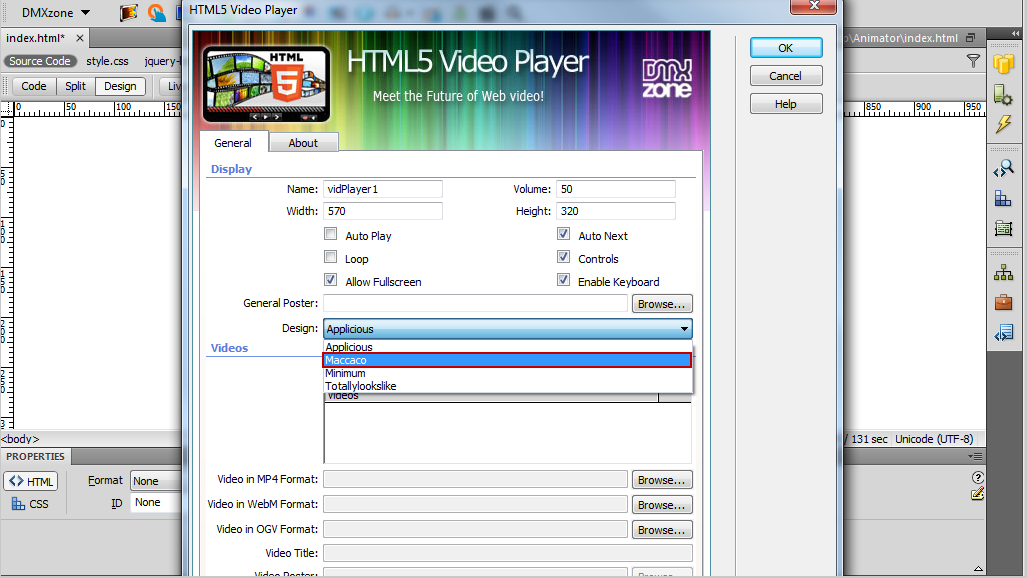Click the DMXzone flame image toolbar icon
This screenshot has height=578, width=1027.
click(x=128, y=12)
